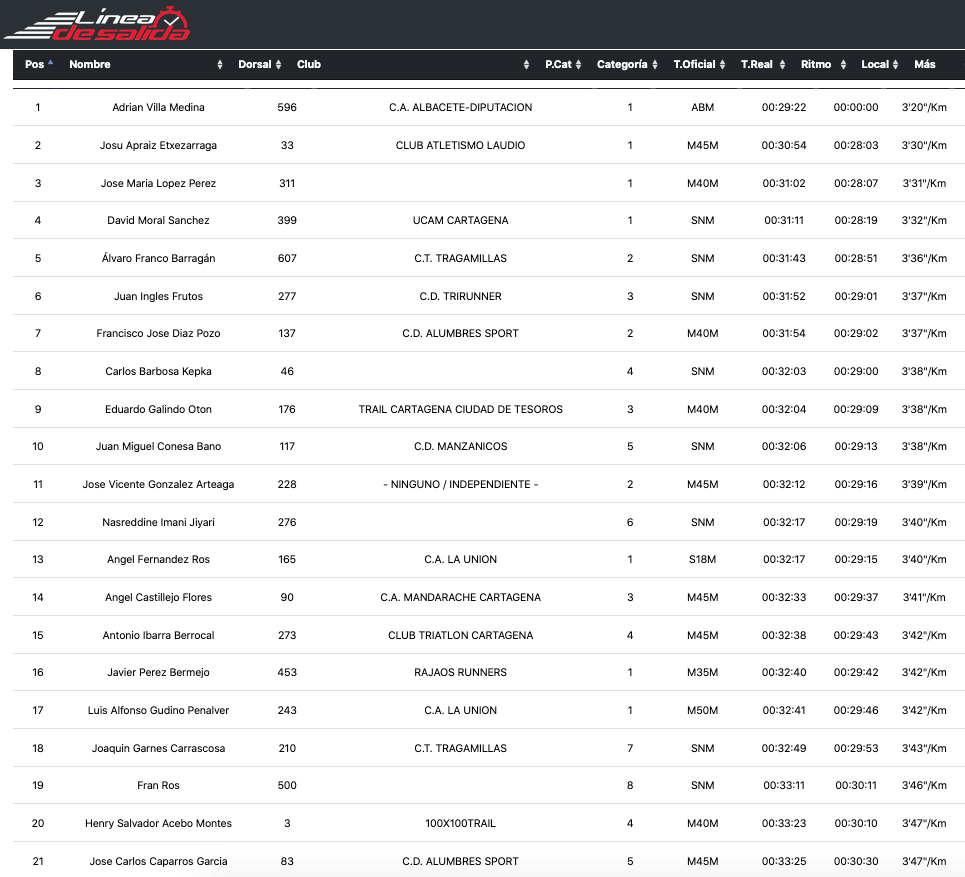The height and width of the screenshot is (877, 965).
Task: Click the Pos column sort arrow
Action: tap(51, 64)
